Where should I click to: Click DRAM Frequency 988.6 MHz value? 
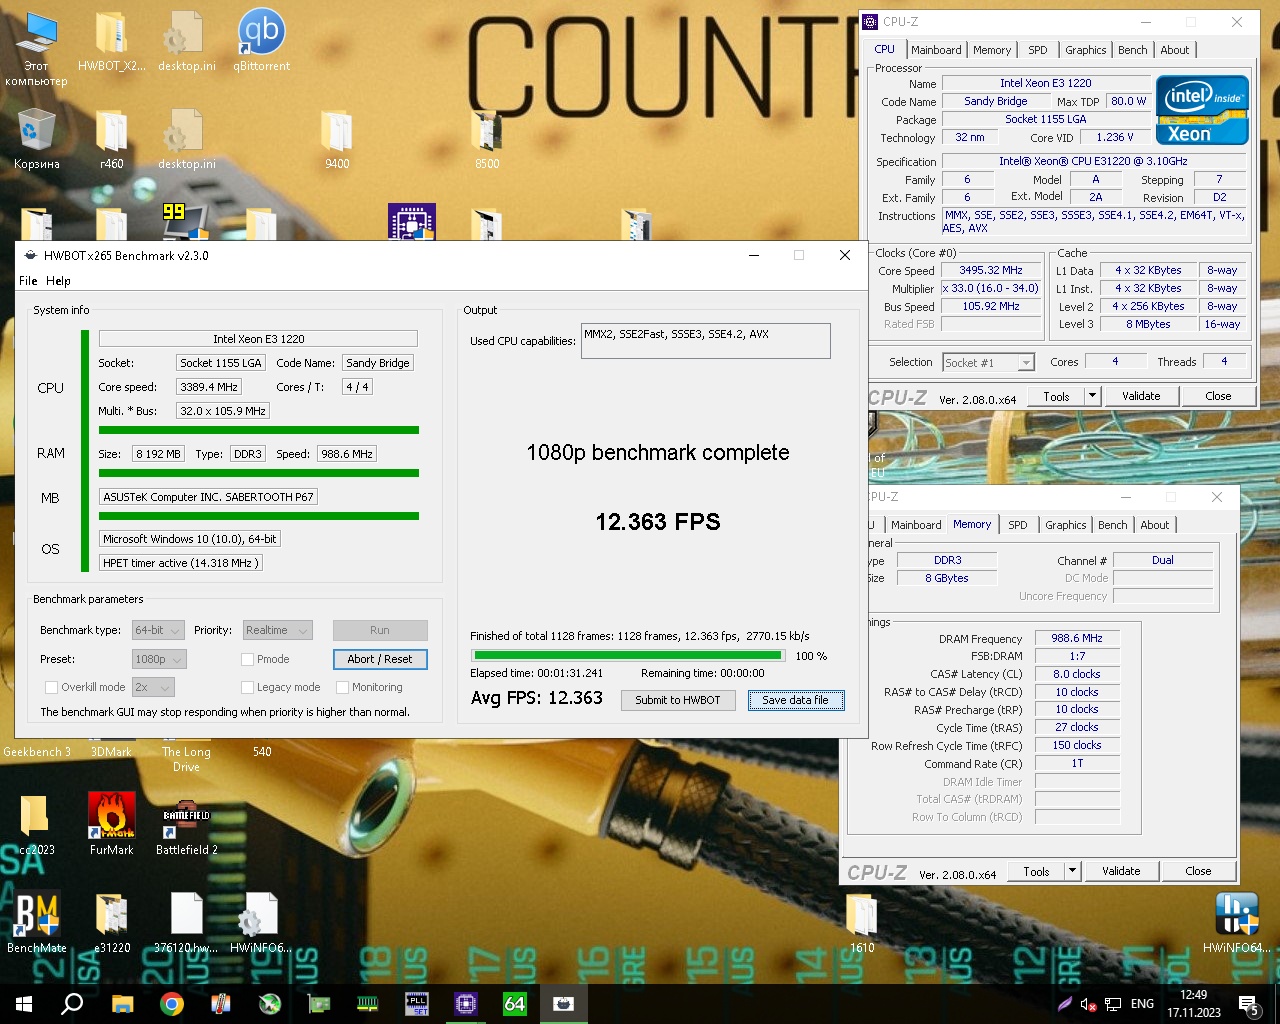(x=1076, y=638)
